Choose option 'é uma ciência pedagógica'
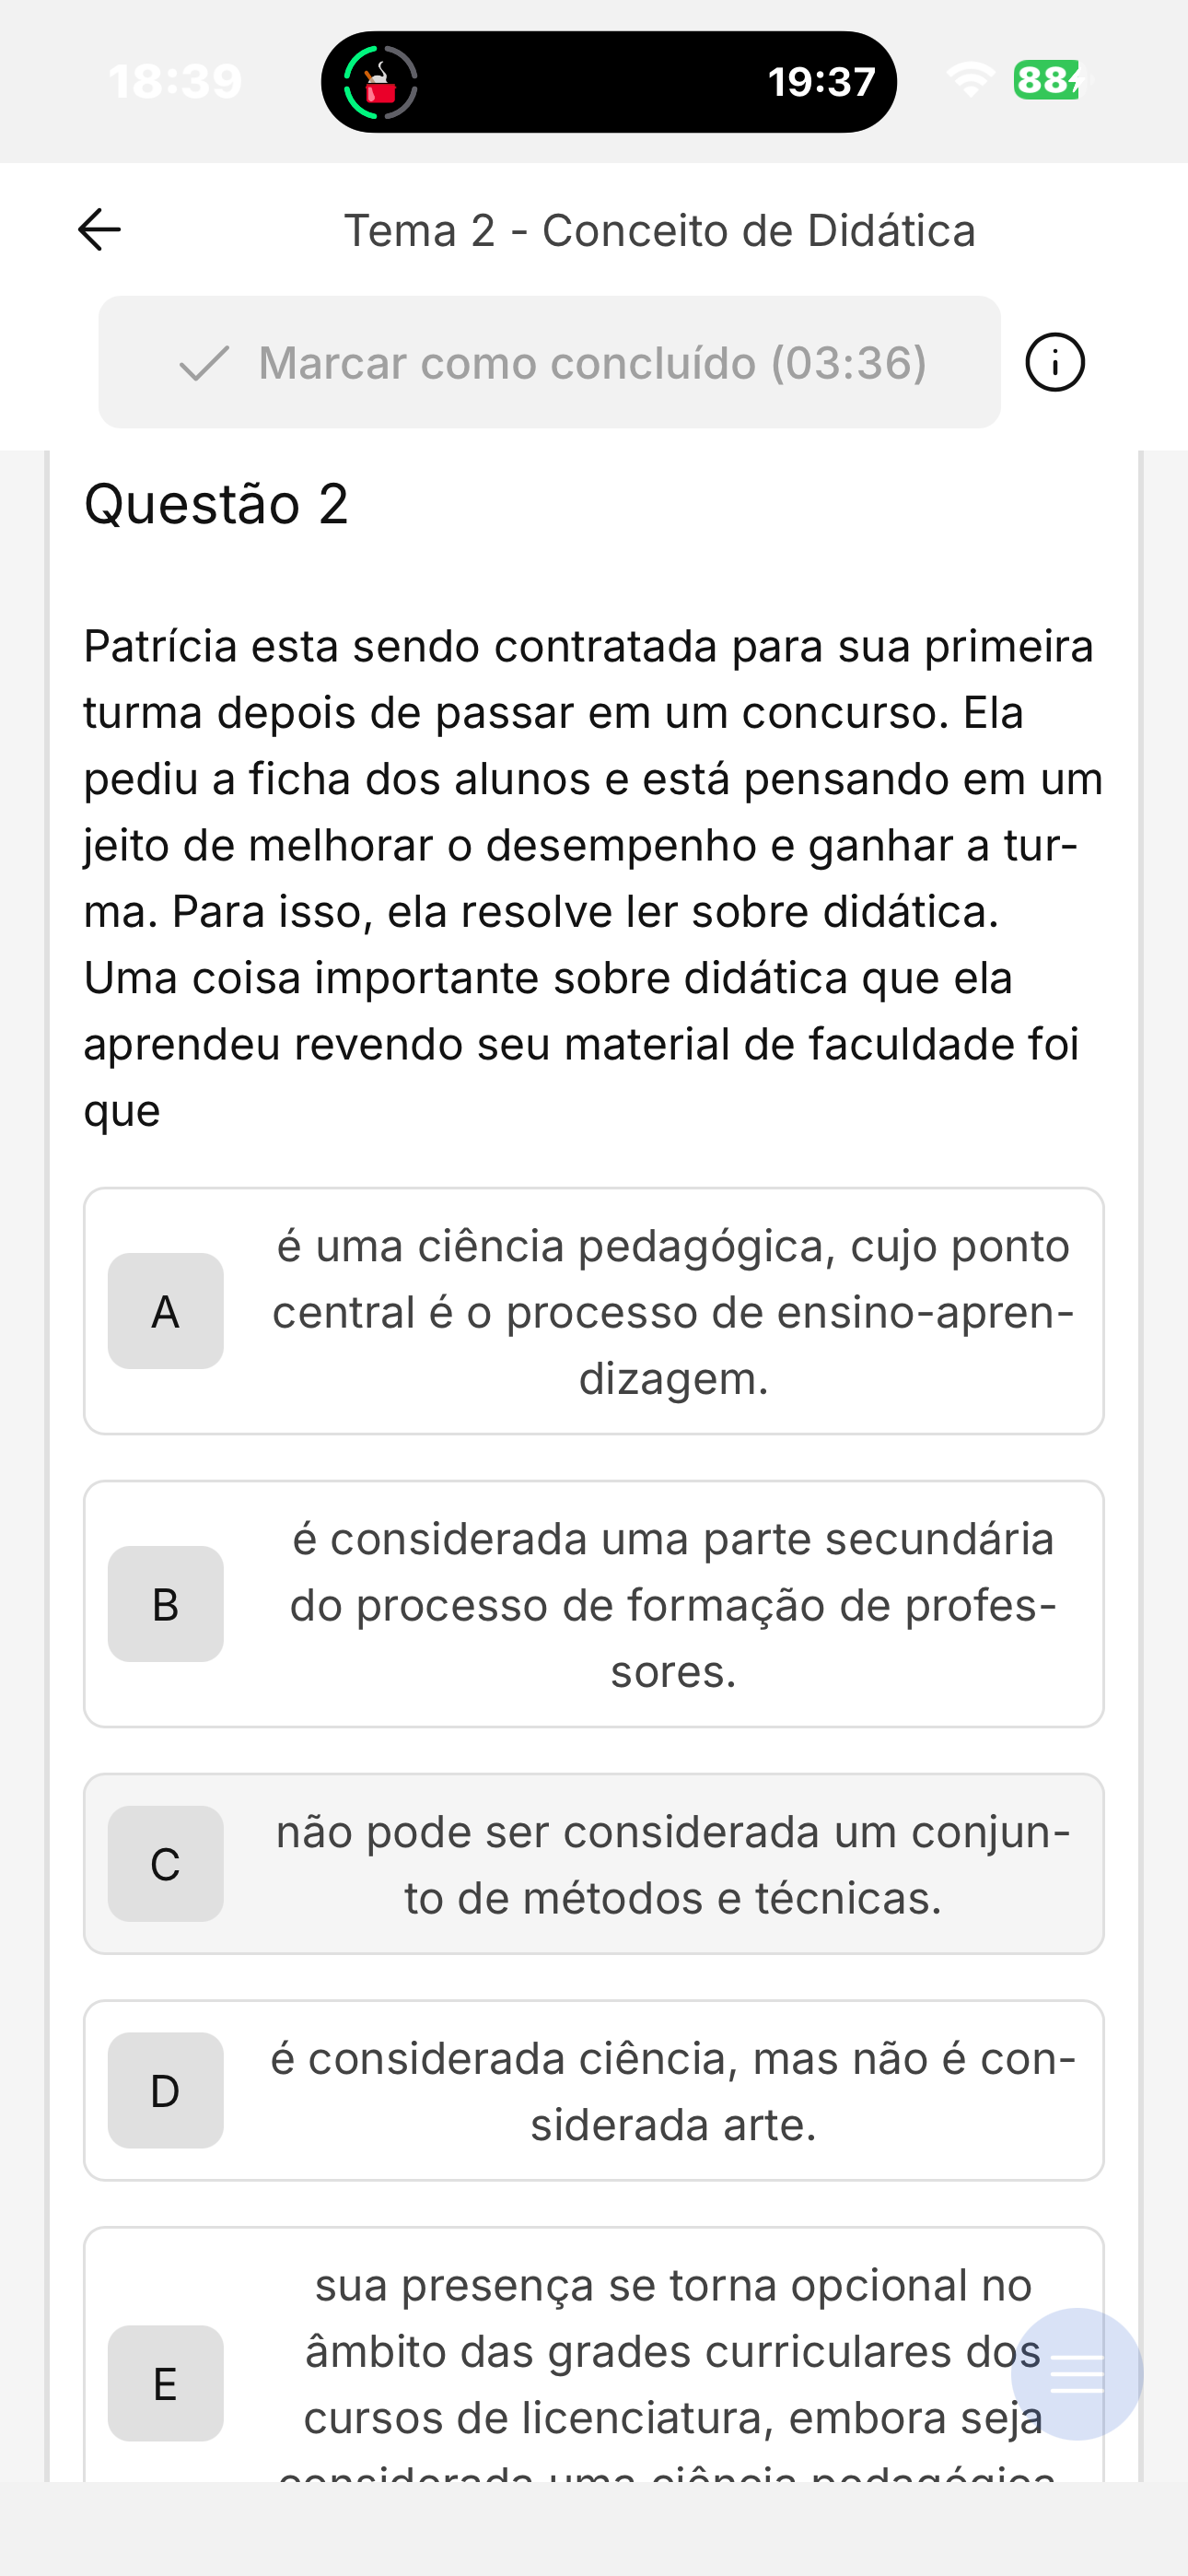 pos(594,1311)
